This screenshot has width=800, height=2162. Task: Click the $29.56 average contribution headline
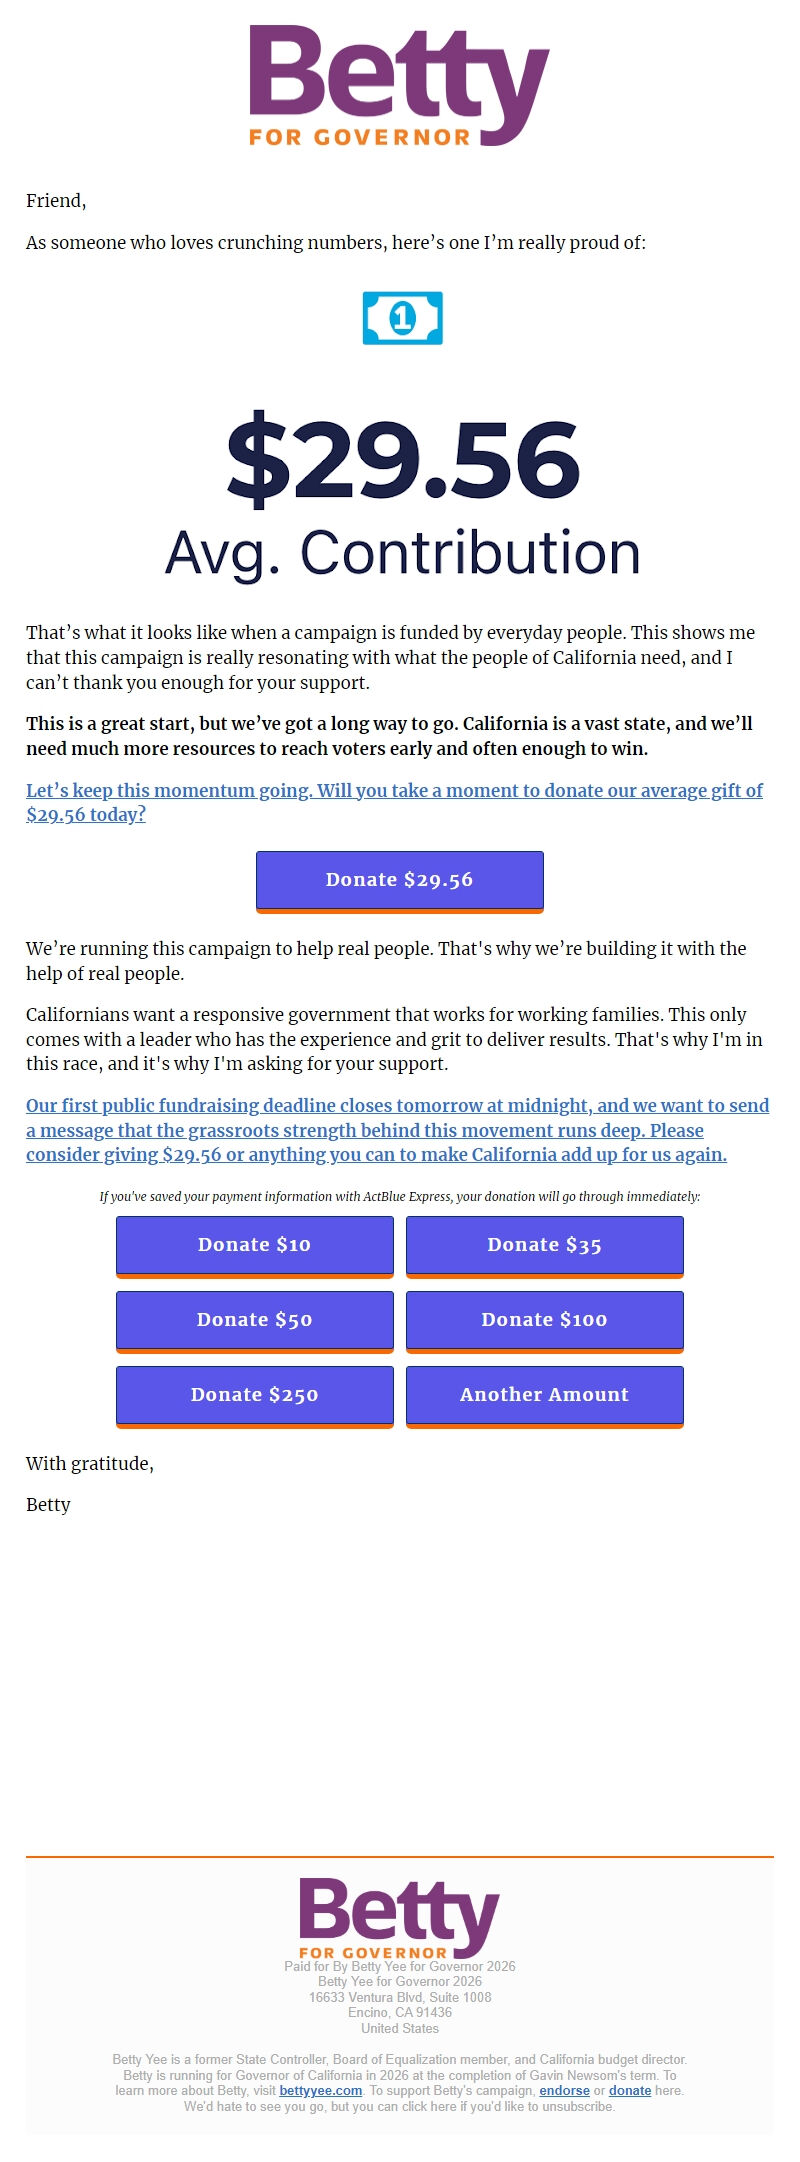[x=400, y=458]
